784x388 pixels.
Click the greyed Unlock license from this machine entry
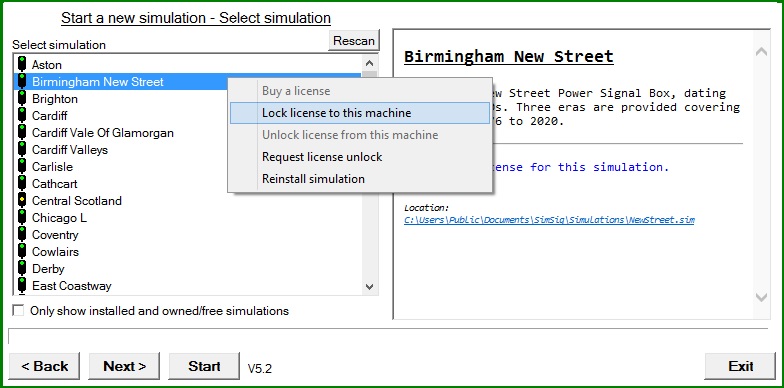pos(360,135)
